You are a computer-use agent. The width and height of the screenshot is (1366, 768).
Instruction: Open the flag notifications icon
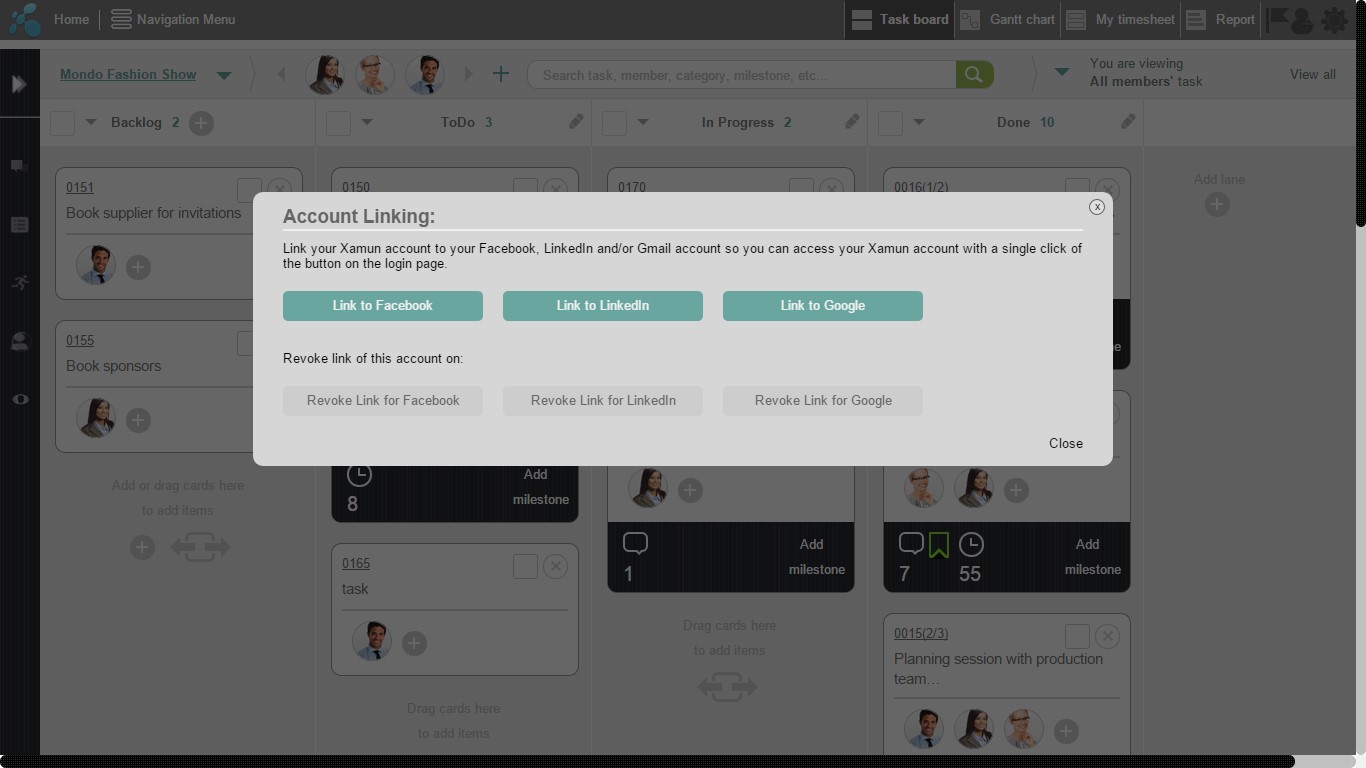1277,19
